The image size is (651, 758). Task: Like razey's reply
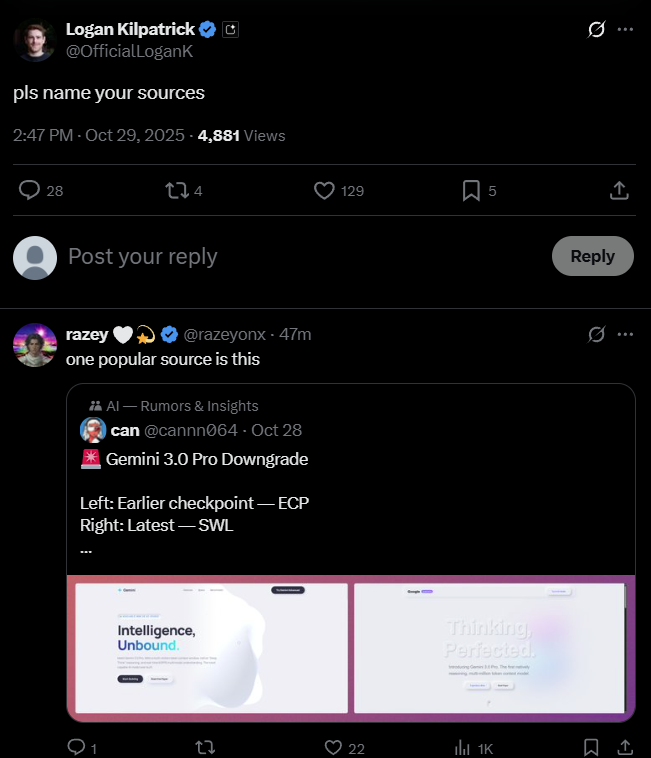pos(335,747)
